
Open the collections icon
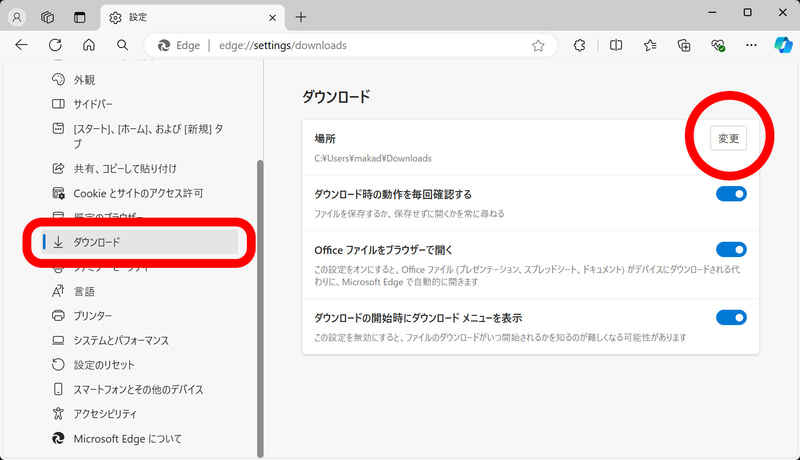pyautogui.click(x=684, y=45)
